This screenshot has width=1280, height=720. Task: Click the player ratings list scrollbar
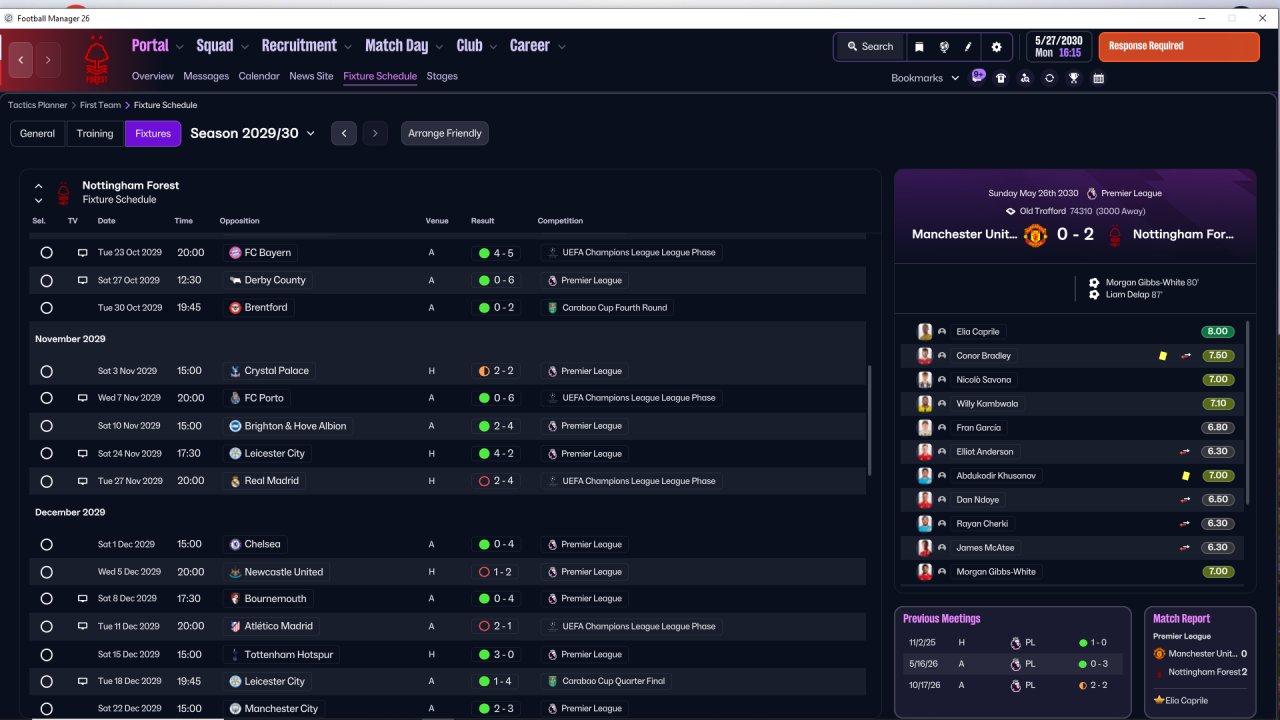point(1249,413)
